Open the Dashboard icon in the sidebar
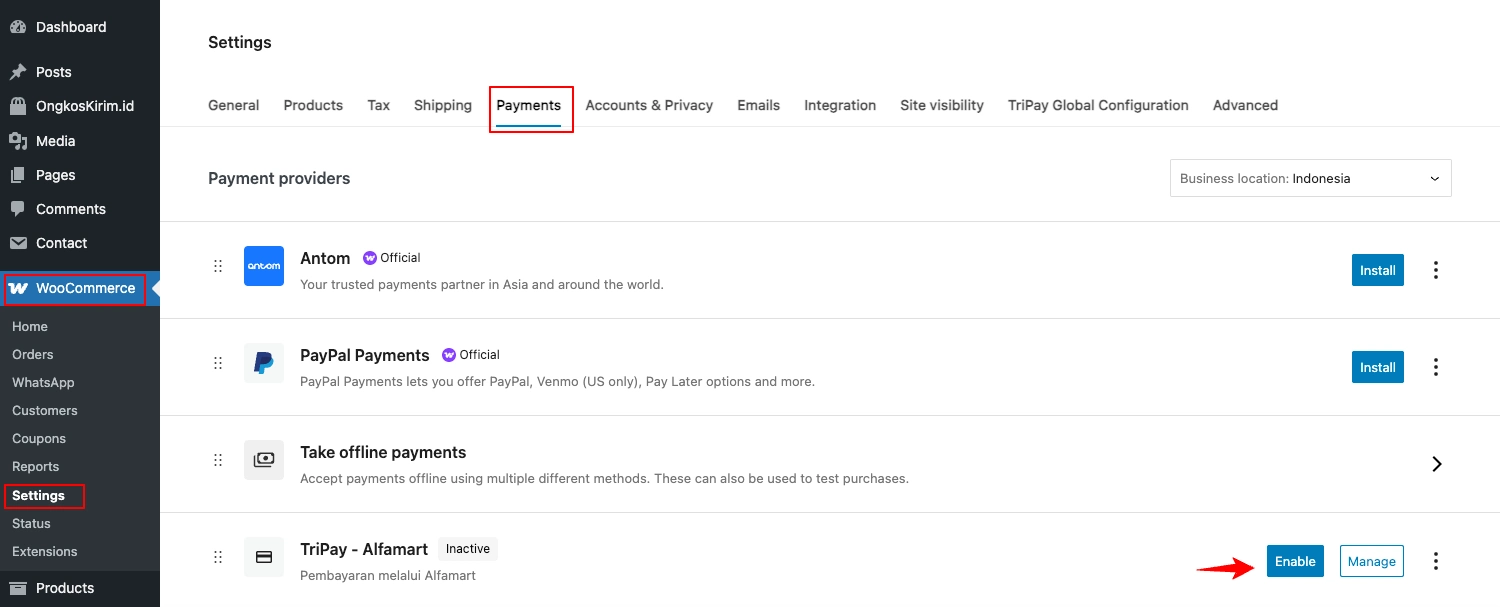 coord(18,27)
